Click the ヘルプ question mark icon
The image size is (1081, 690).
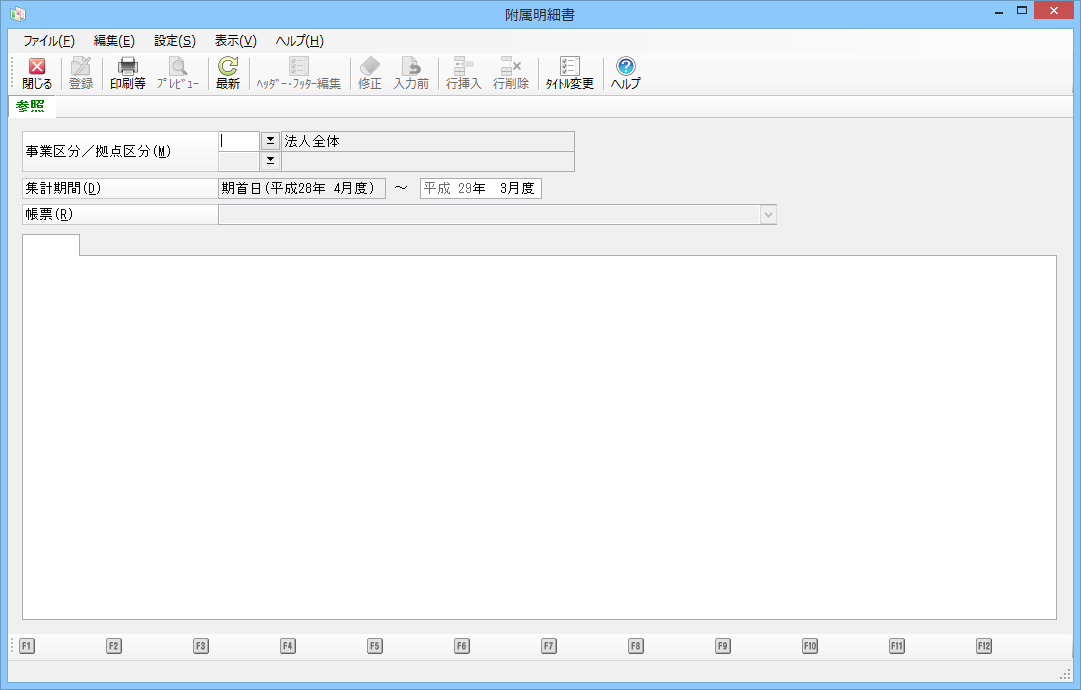pos(626,67)
